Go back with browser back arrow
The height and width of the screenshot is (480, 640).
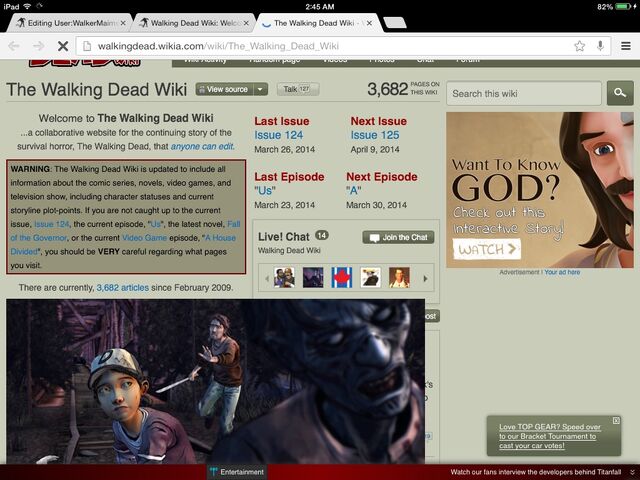(x=13, y=46)
